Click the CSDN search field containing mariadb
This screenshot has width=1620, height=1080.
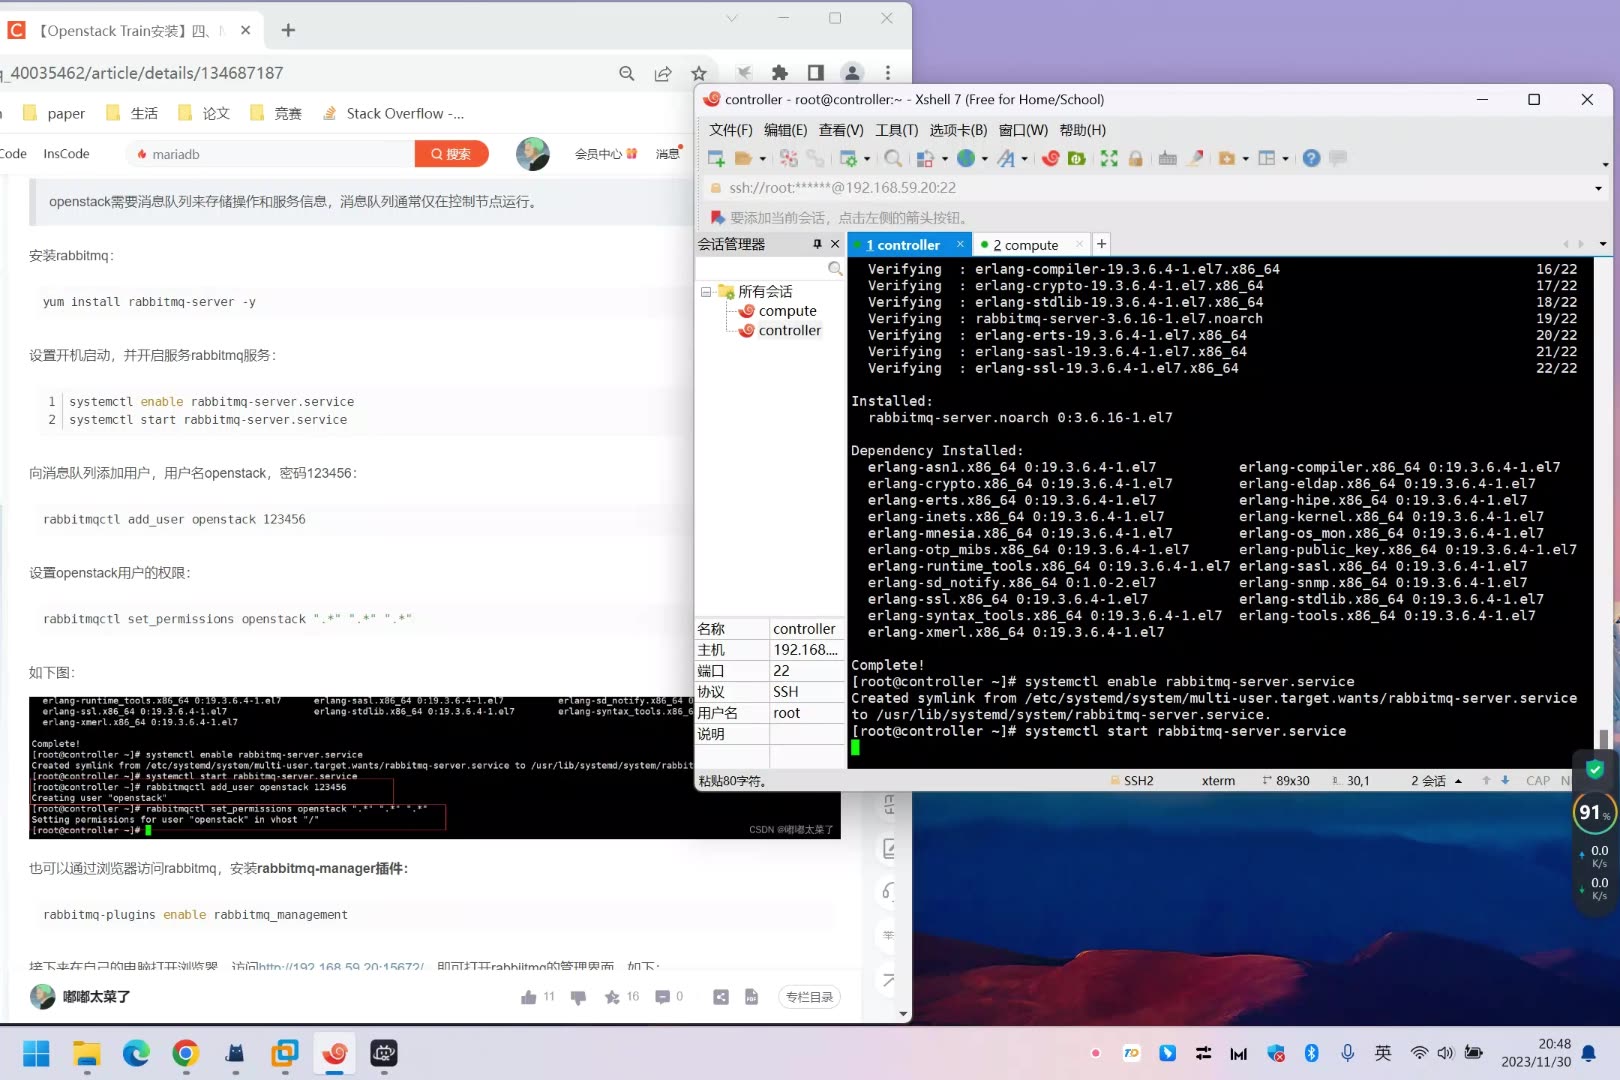pyautogui.click(x=270, y=154)
